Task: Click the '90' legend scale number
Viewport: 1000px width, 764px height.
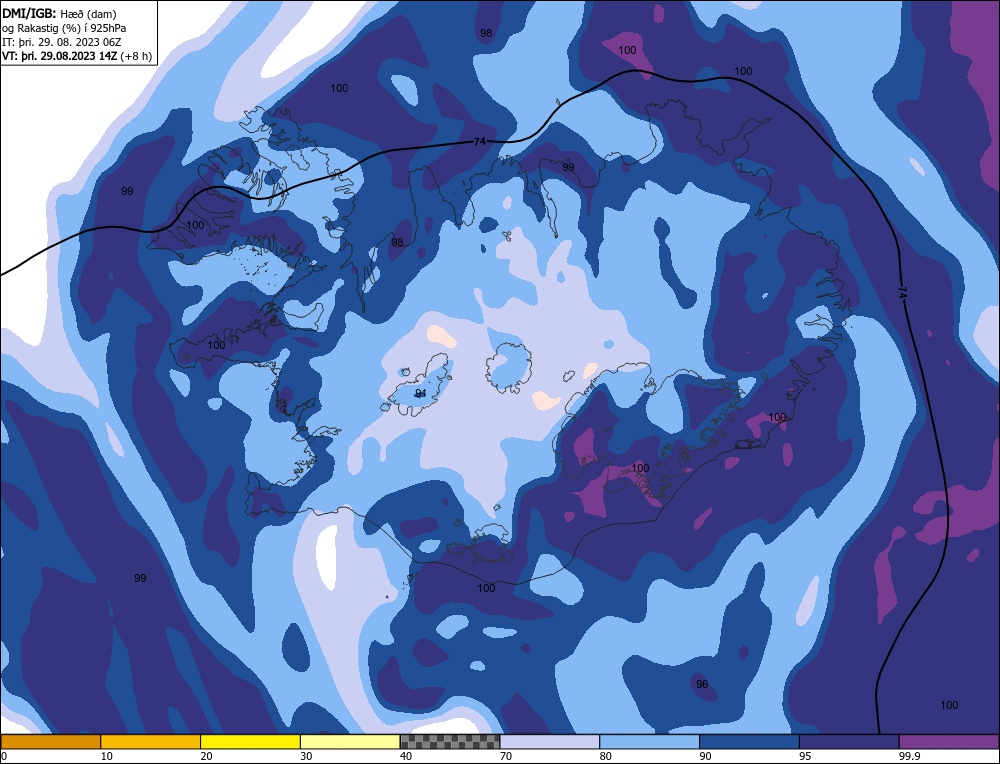Action: (705, 756)
